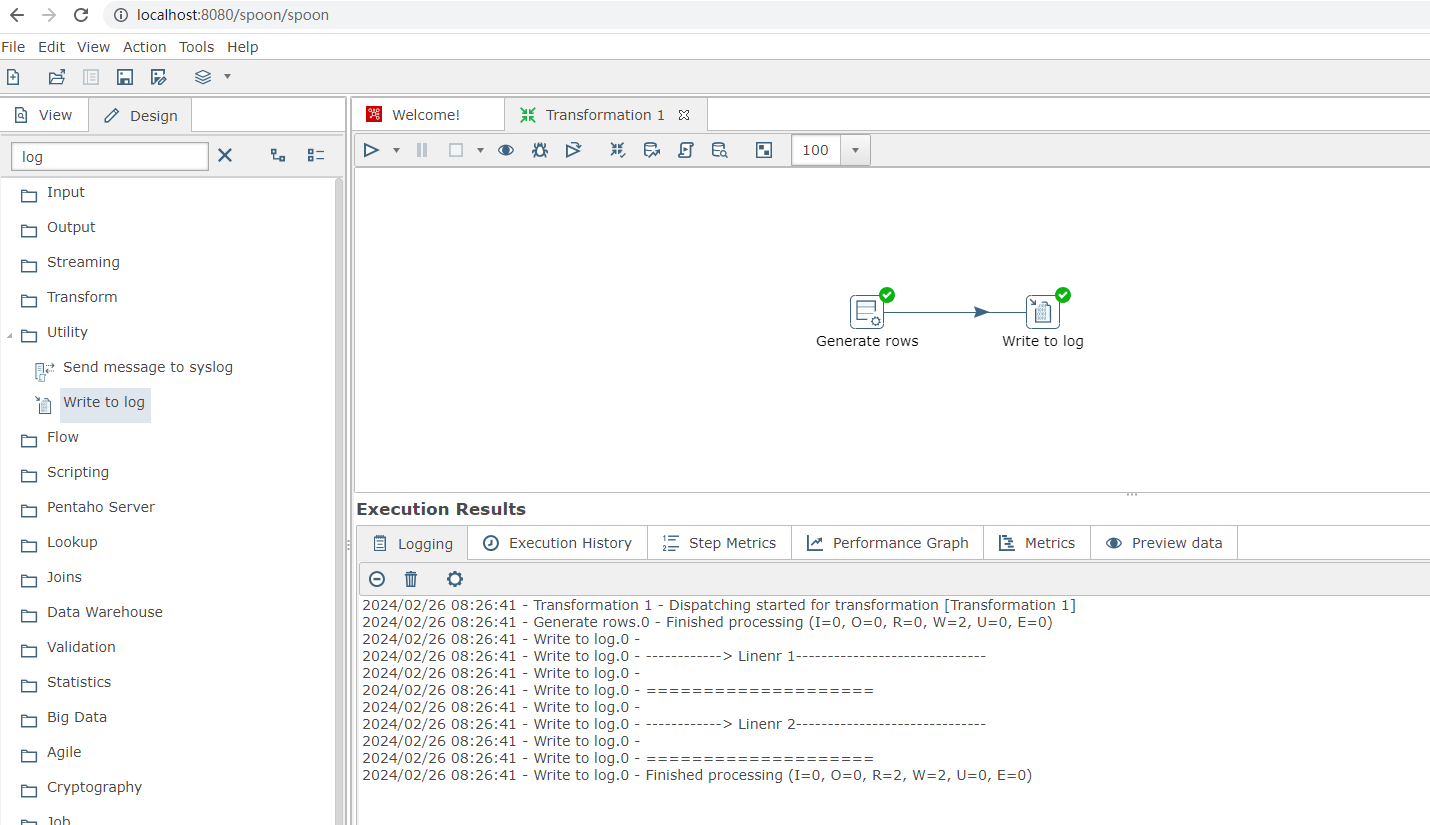Viewport: 1430px width, 825px height.
Task: Clear the log entries
Action: click(x=410, y=579)
